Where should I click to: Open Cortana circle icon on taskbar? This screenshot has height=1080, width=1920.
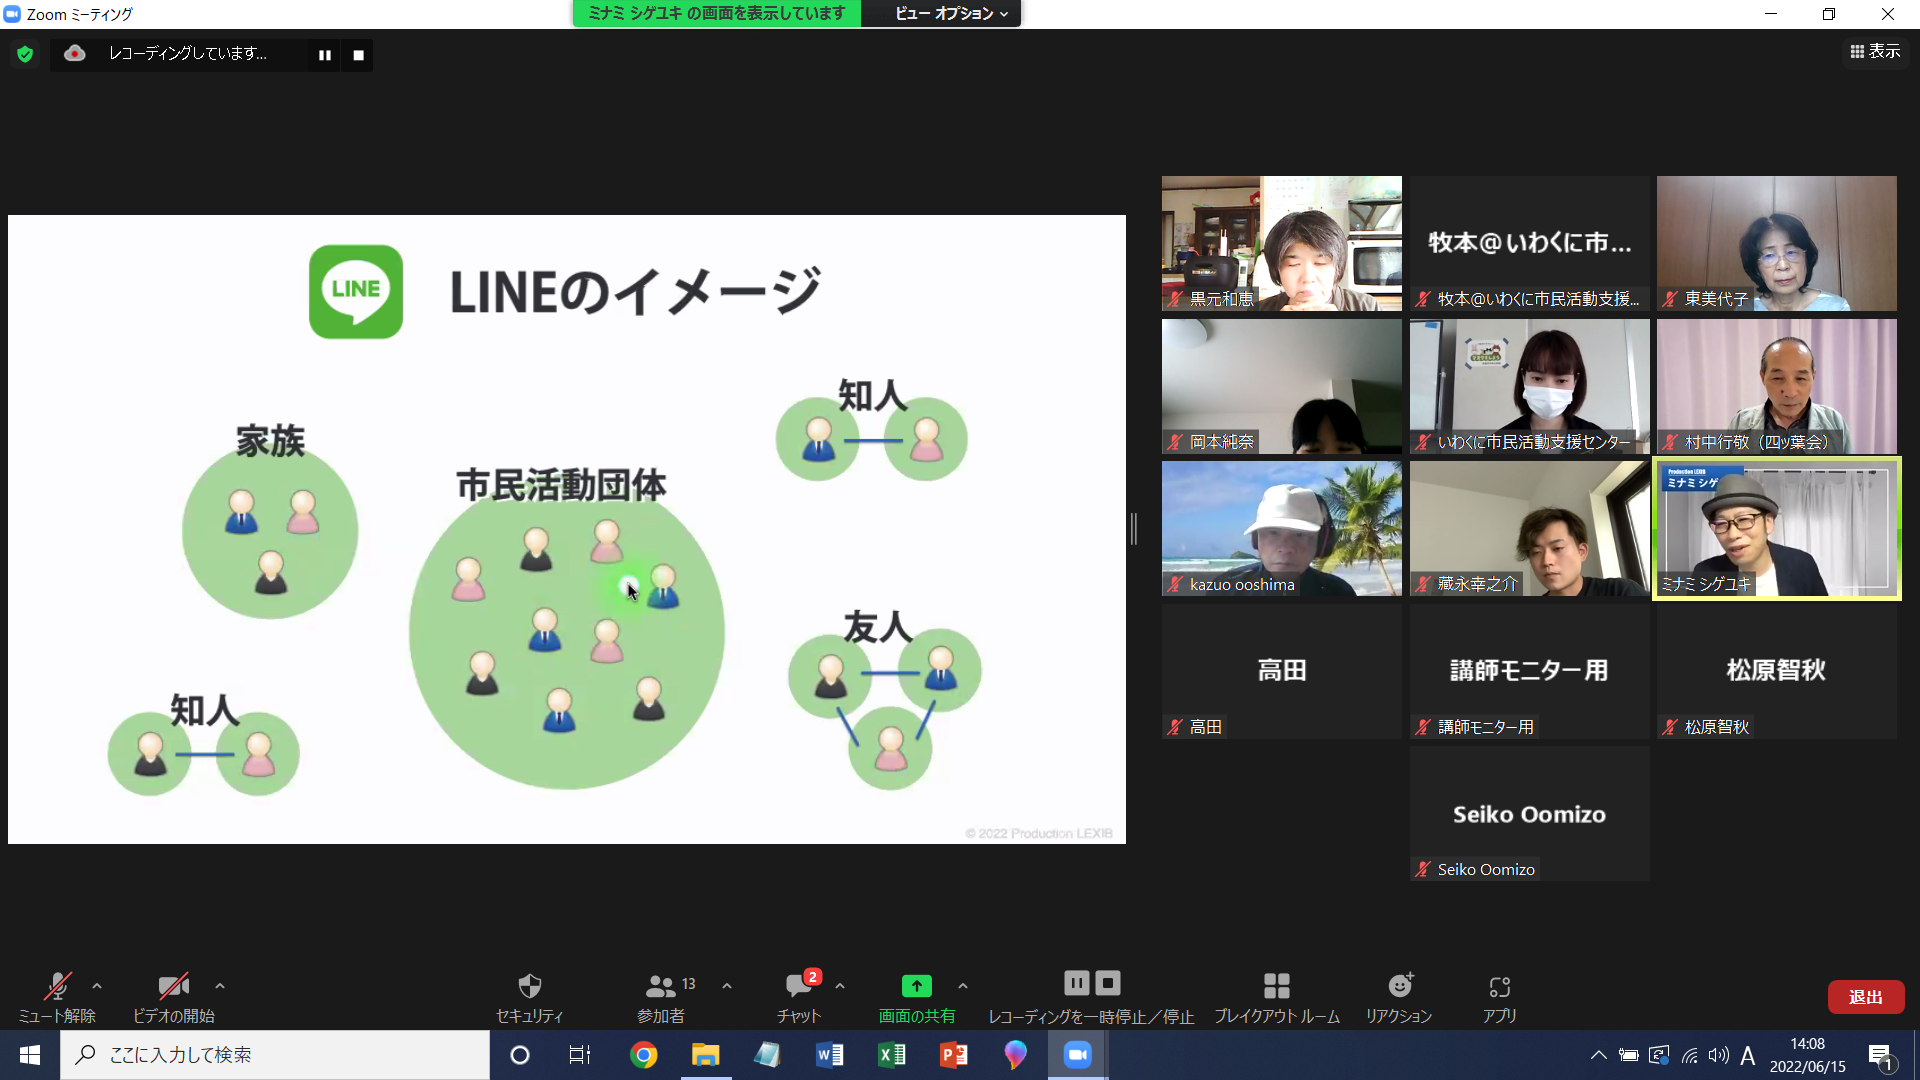[520, 1055]
